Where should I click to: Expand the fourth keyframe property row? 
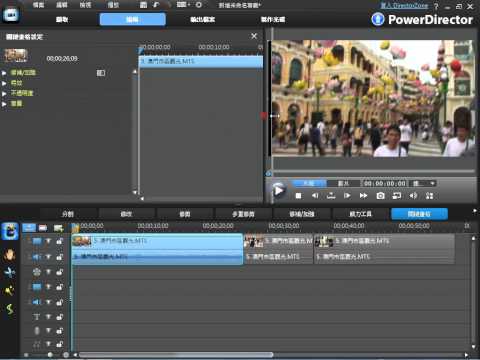point(4,104)
